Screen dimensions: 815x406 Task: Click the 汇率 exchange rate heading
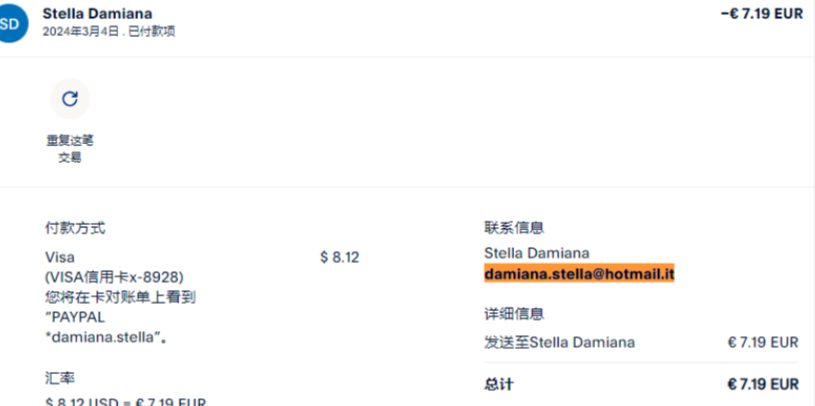click(60, 378)
